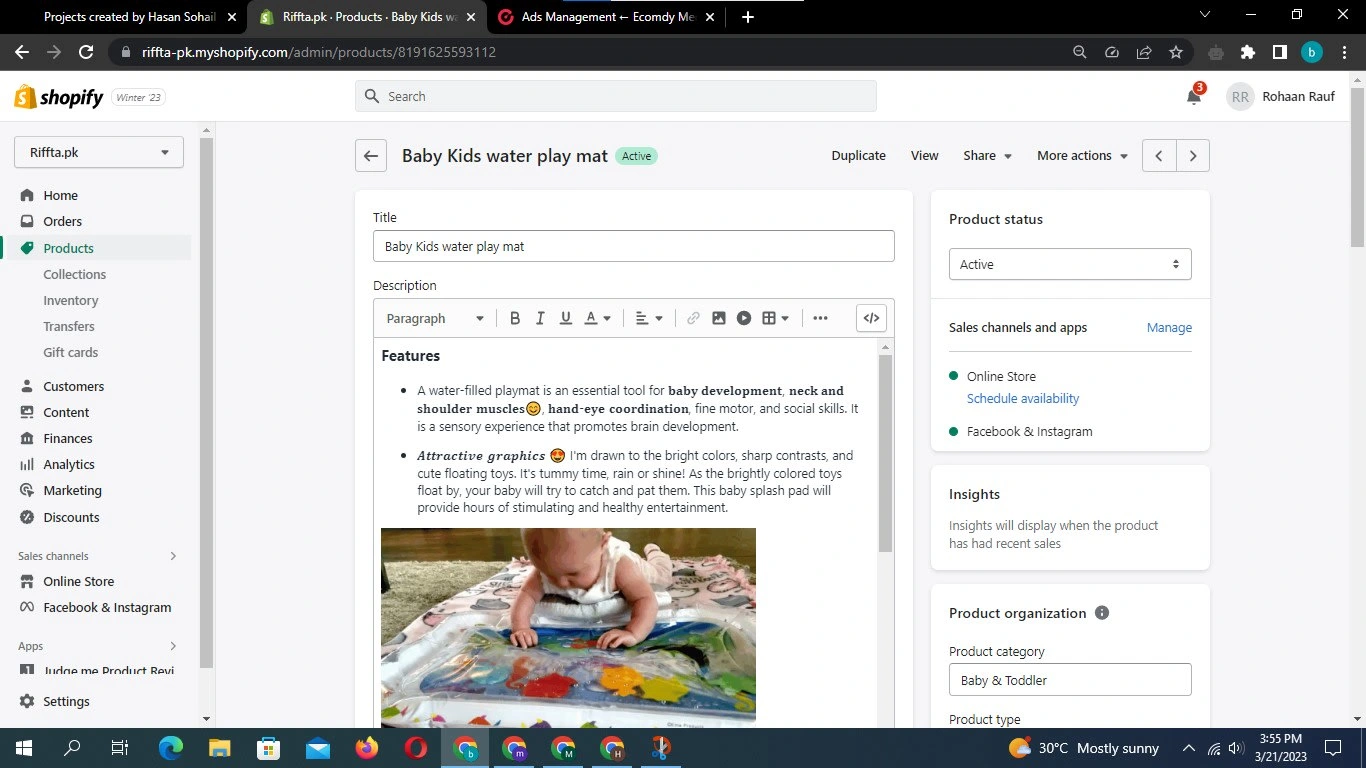Open the Paragraph style dropdown
Viewport: 1366px width, 768px height.
[435, 318]
